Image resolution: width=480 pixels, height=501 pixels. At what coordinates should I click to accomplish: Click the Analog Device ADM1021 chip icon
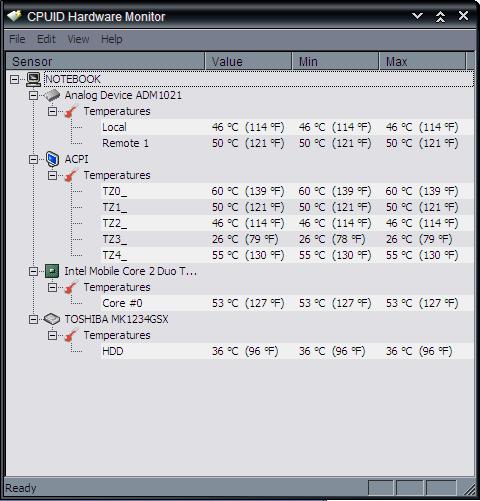pyautogui.click(x=52, y=95)
